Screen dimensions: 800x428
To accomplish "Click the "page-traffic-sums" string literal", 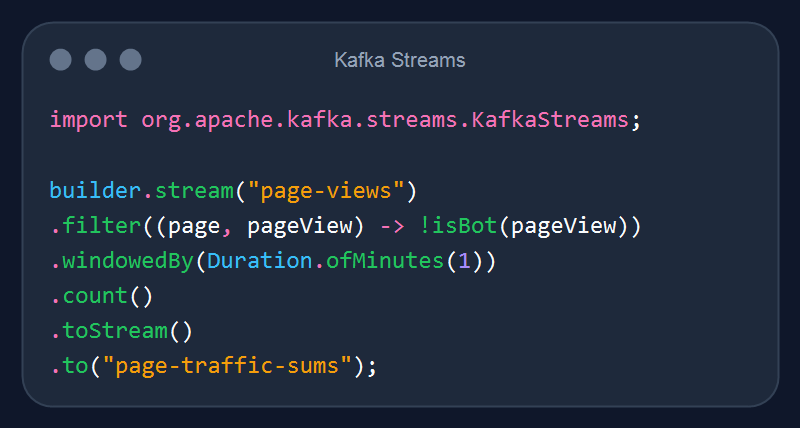I will coord(227,366).
